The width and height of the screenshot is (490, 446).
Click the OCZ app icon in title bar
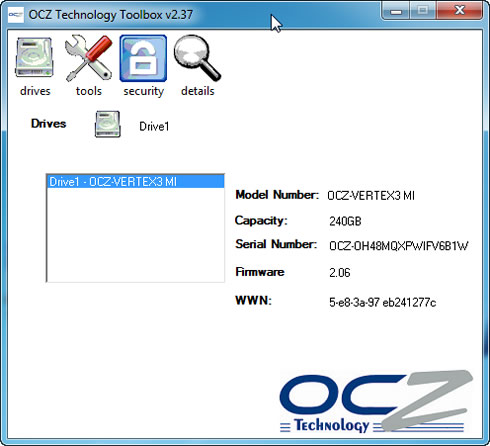(x=16, y=14)
